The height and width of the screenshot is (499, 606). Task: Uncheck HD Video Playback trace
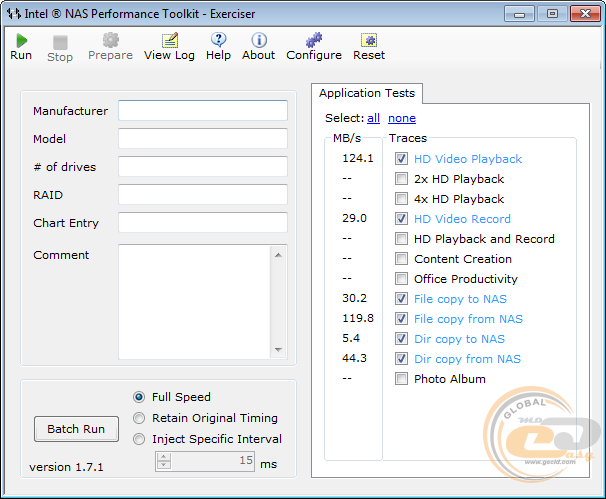401,158
